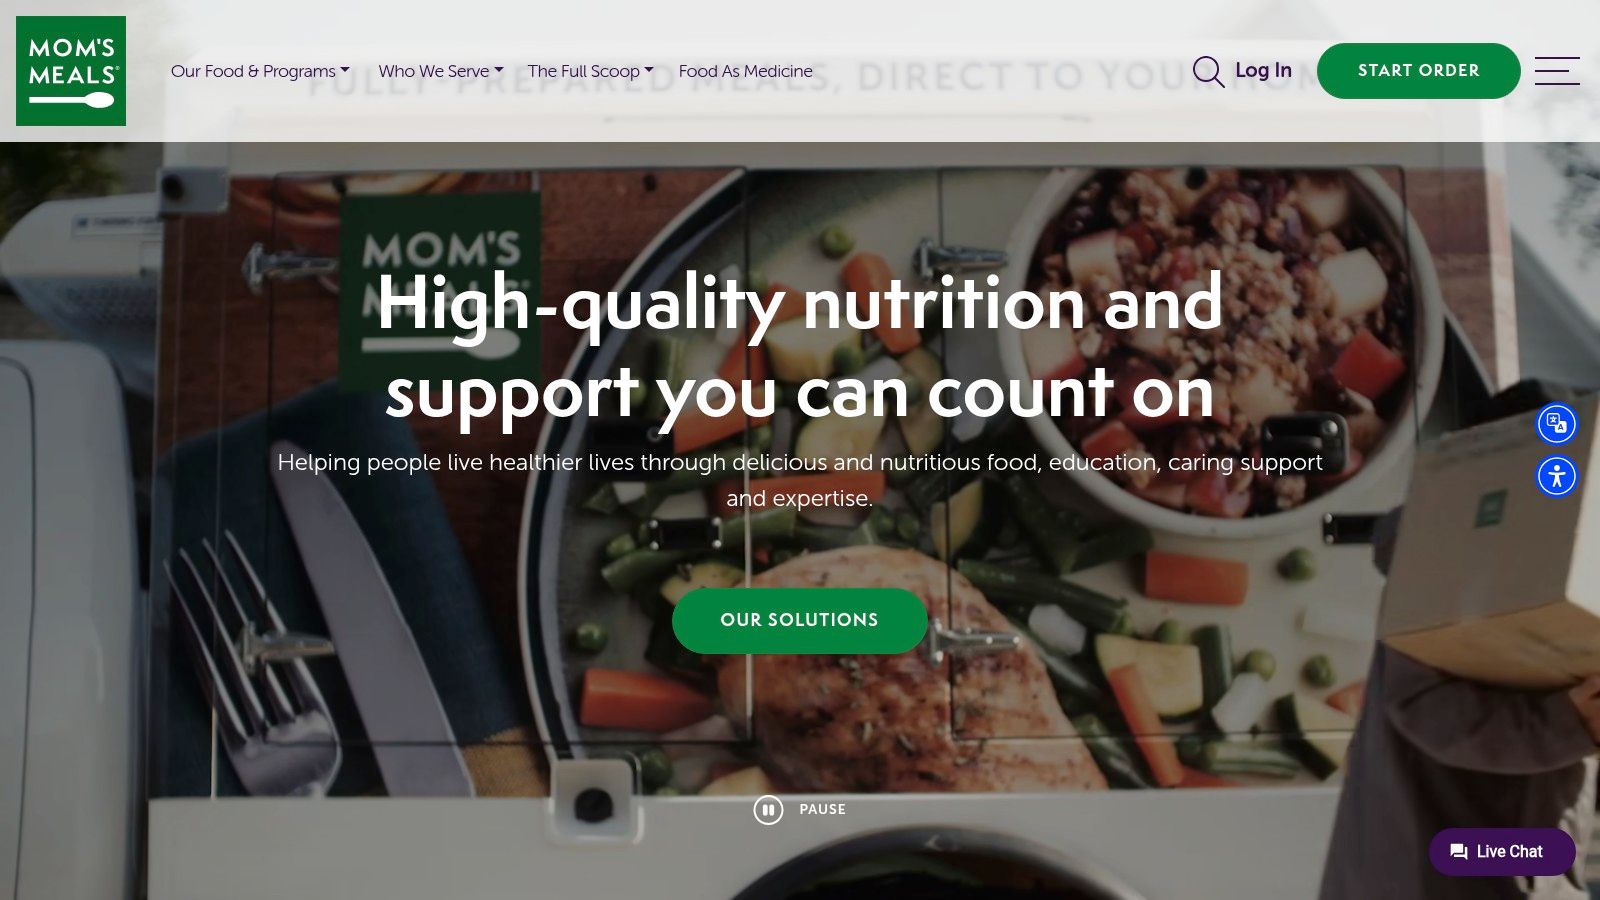1600x900 pixels.
Task: Expand The Full Scoop dropdown
Action: 591,71
